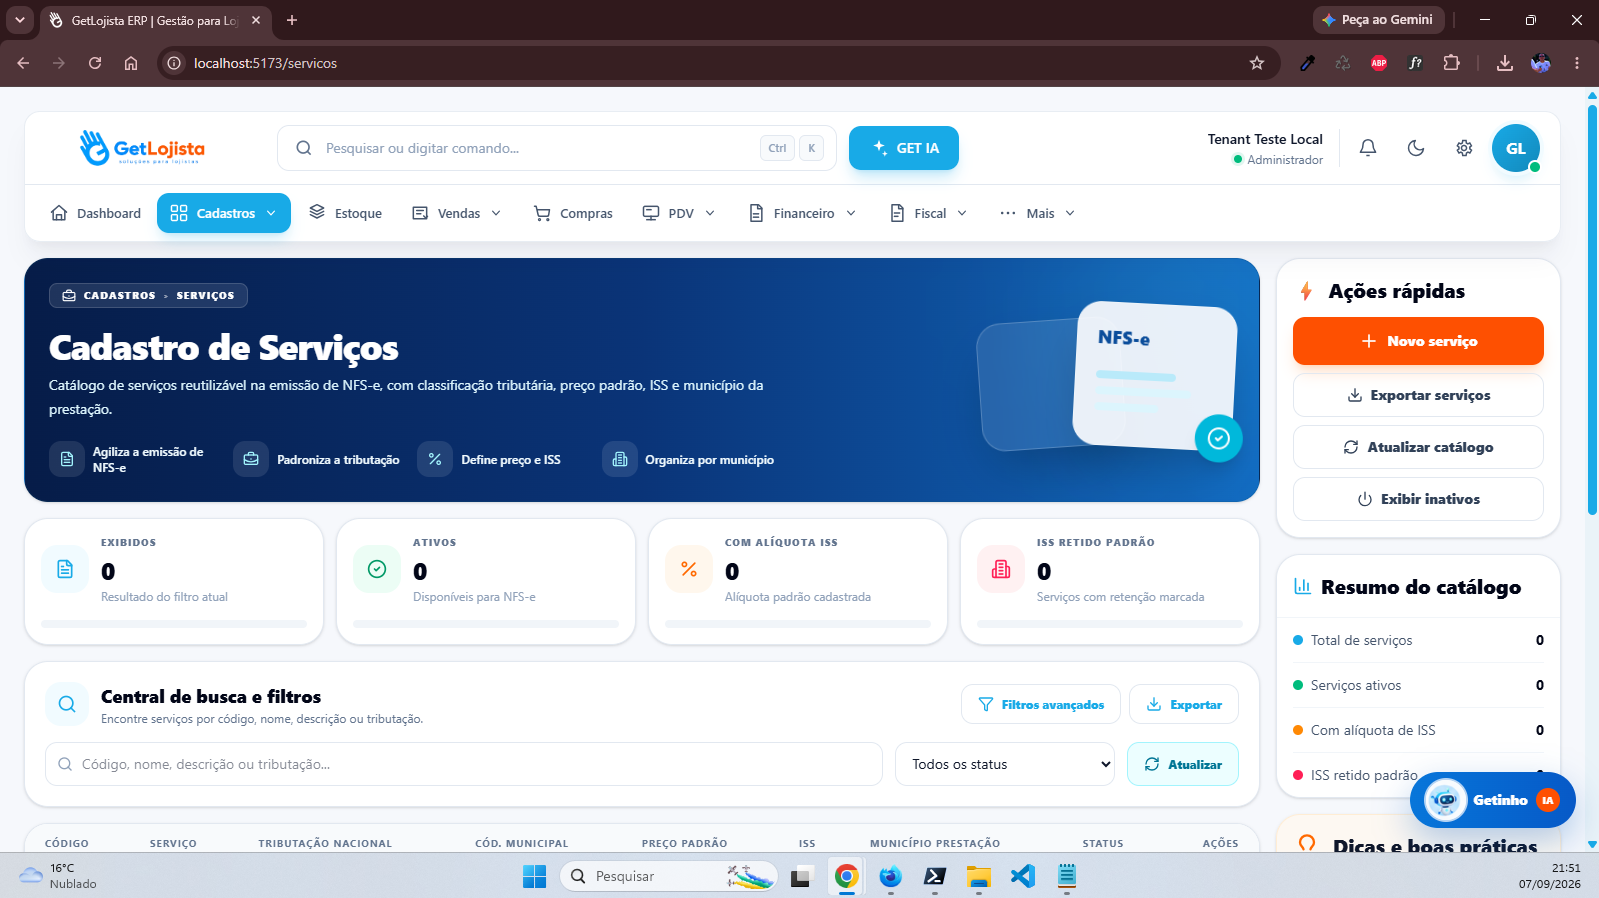Expand the Mais menu
The width and height of the screenshot is (1599, 898).
pyautogui.click(x=1038, y=213)
